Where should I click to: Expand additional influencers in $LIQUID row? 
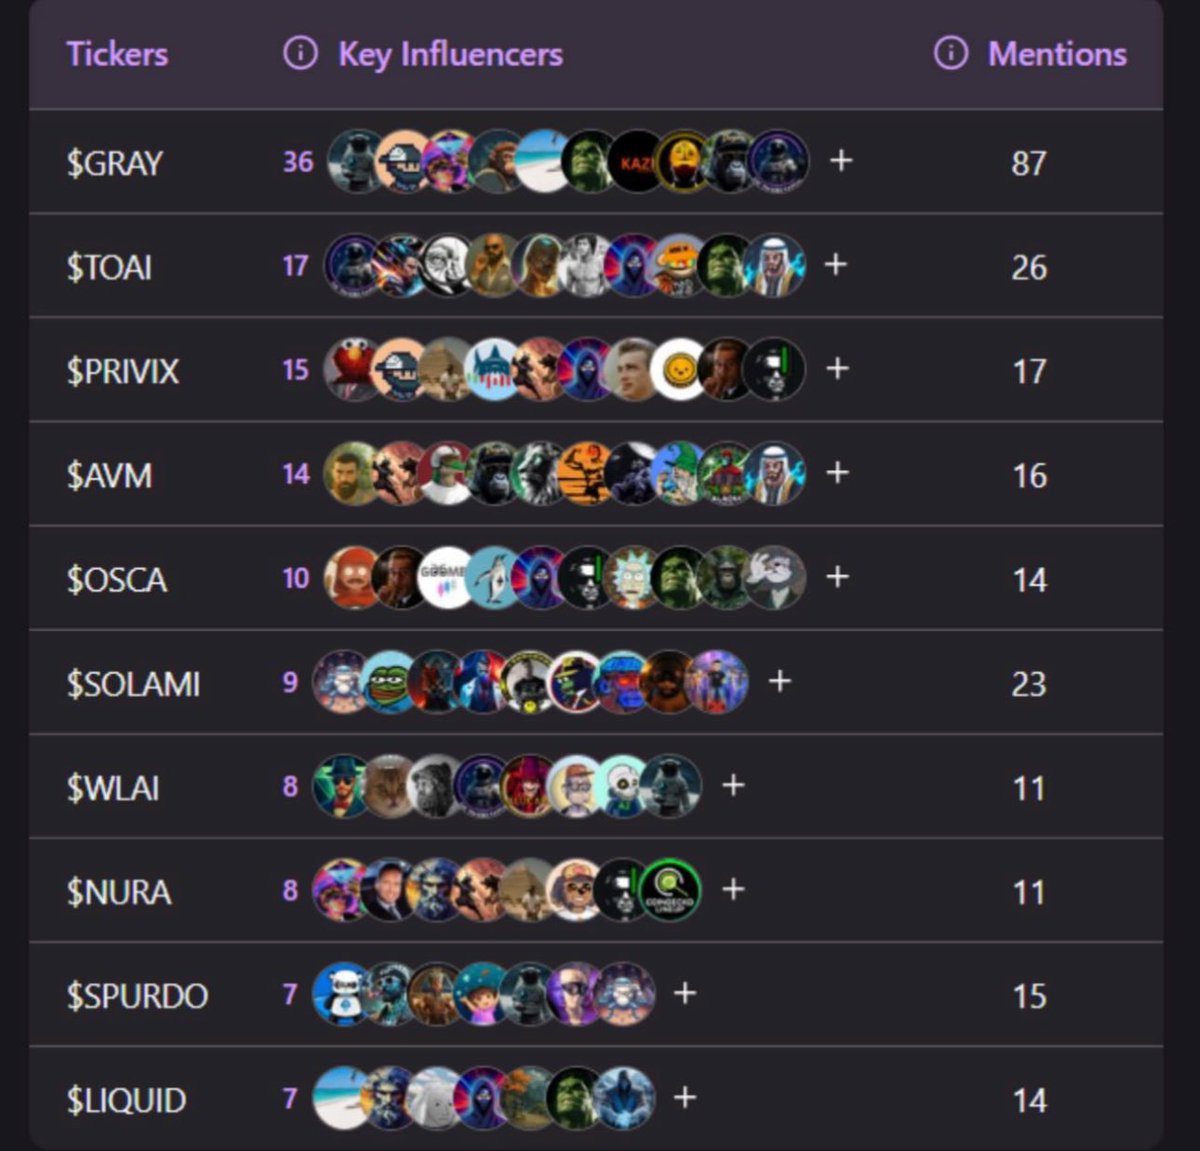click(685, 1098)
